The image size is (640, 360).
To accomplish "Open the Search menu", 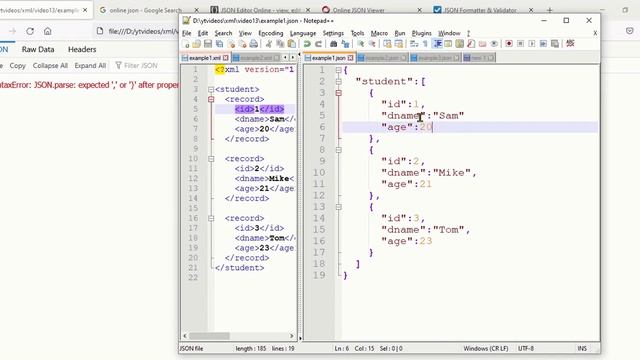I will (x=223, y=33).
